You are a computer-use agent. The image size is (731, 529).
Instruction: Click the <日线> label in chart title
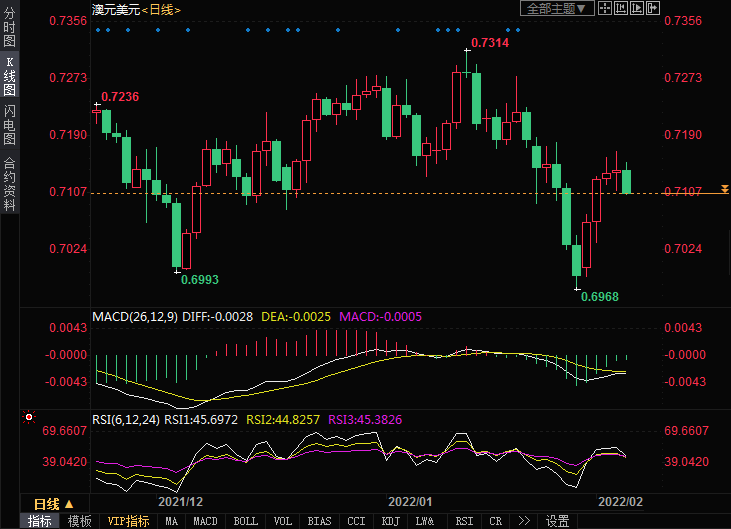tap(160, 9)
